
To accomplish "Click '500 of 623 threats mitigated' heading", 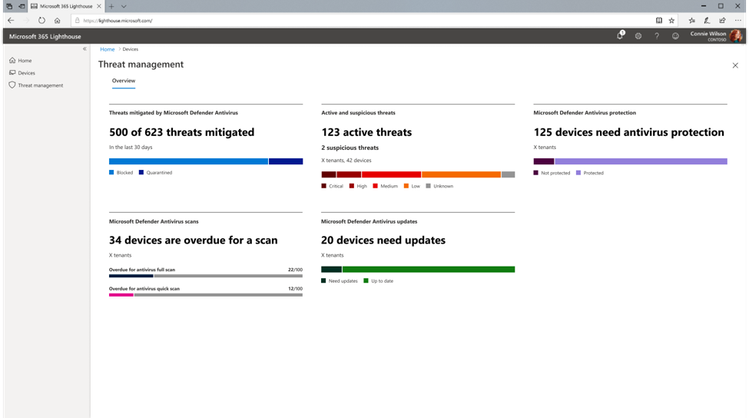I will pos(182,132).
